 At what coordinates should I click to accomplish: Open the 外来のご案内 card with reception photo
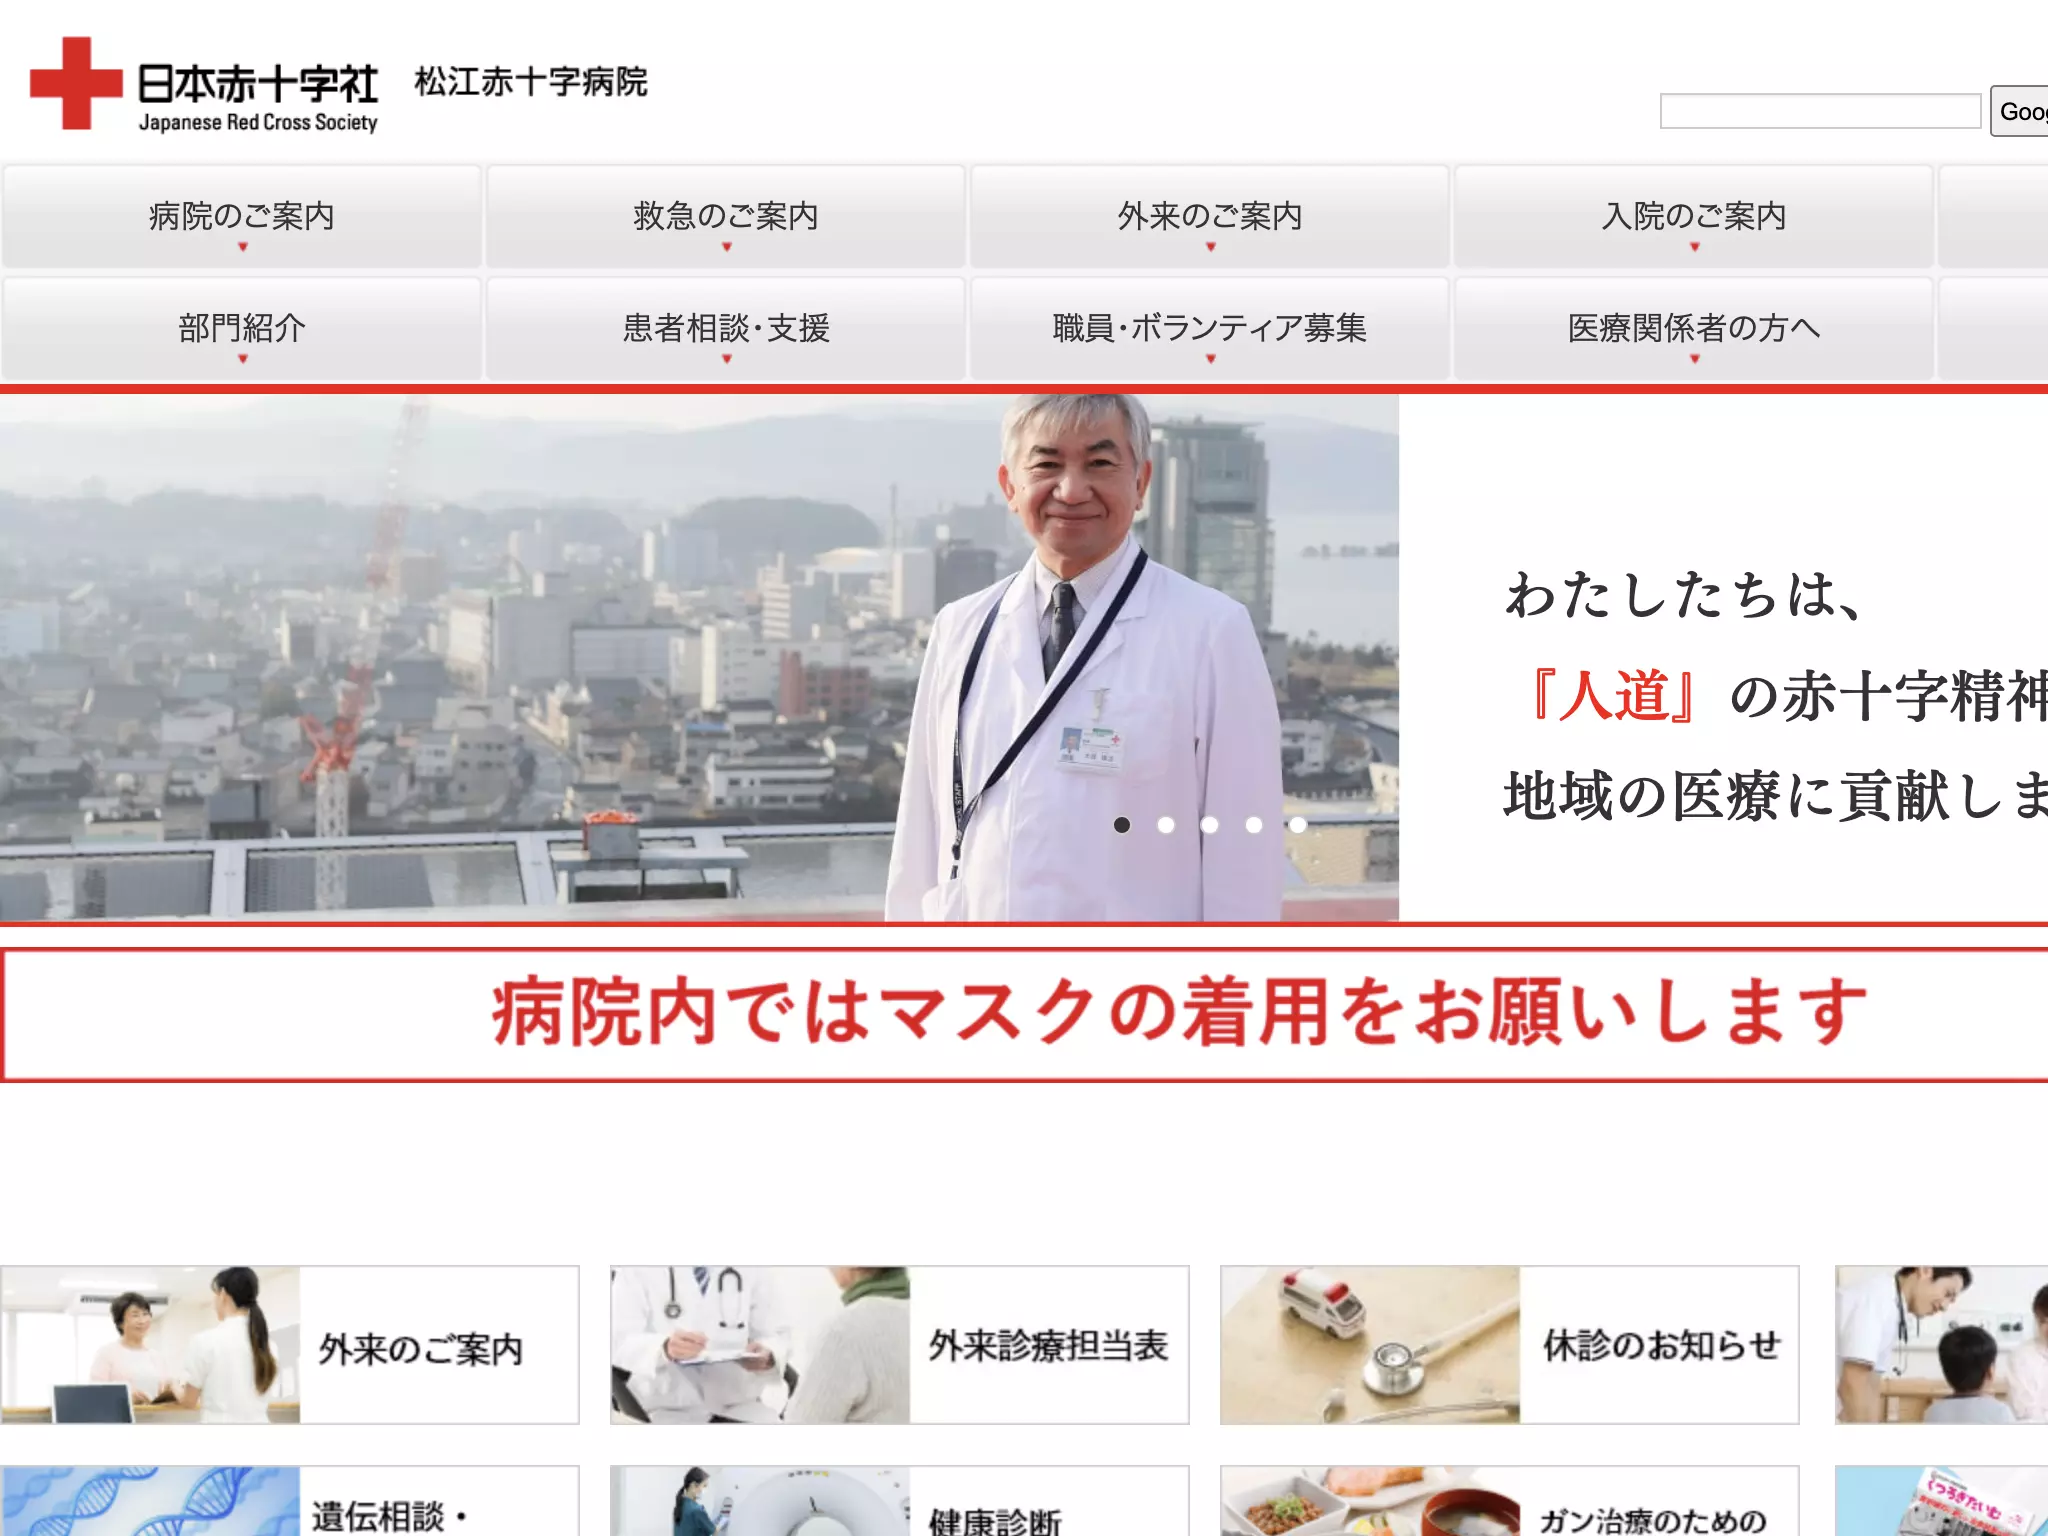[x=290, y=1345]
